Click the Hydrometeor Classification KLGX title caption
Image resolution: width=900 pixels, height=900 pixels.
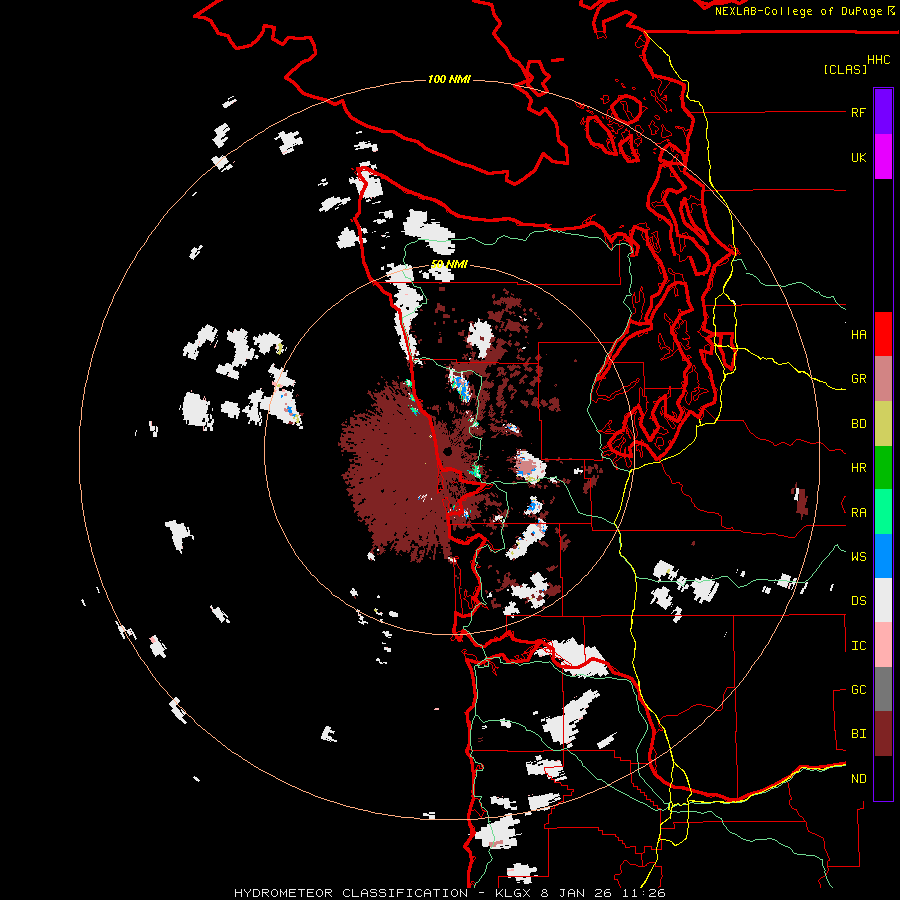pos(449,893)
